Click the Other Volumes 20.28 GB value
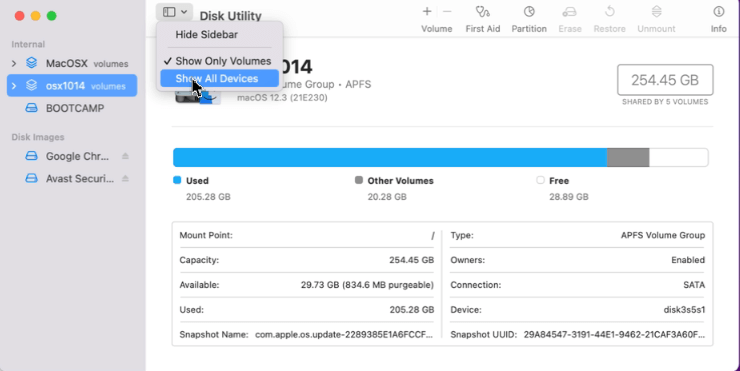 click(387, 197)
